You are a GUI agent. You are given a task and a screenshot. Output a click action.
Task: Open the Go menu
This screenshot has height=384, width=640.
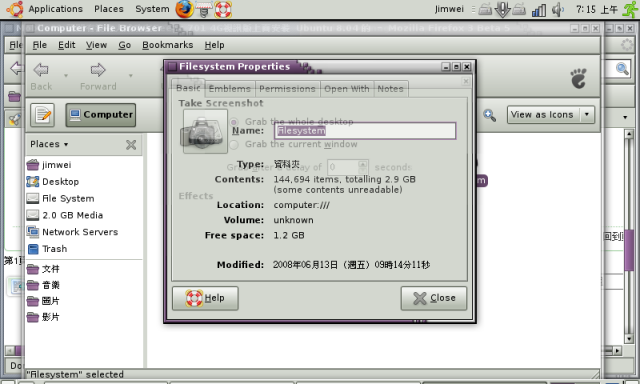(x=124, y=45)
